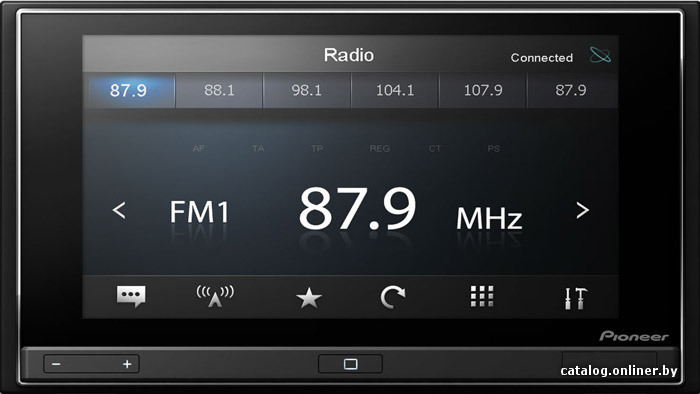
Task: Tune down with the left chevron arrow
Action: coord(119,210)
